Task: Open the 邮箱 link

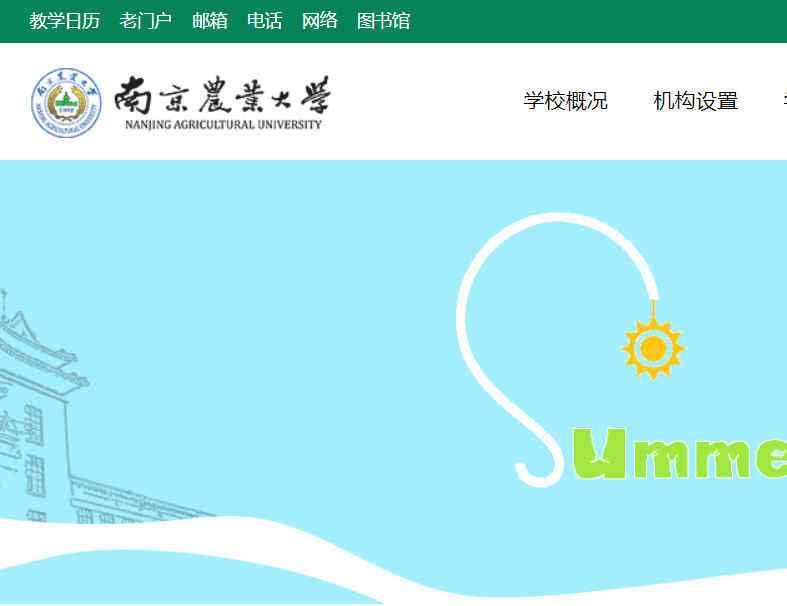Action: pos(210,21)
